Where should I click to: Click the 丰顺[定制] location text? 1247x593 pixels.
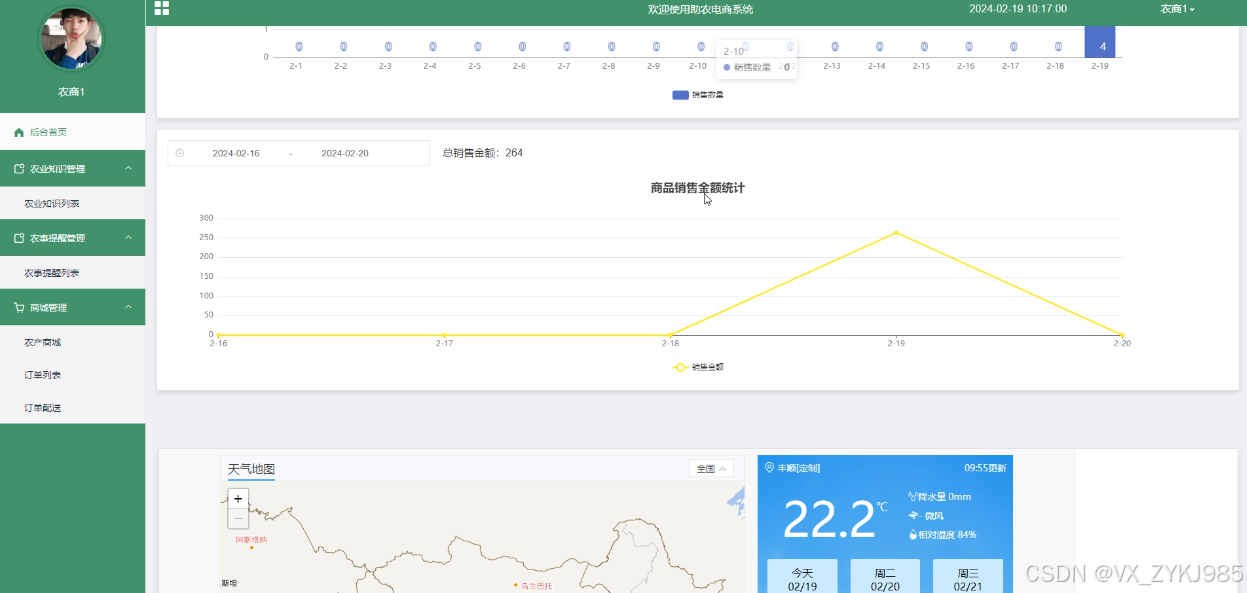tap(799, 467)
